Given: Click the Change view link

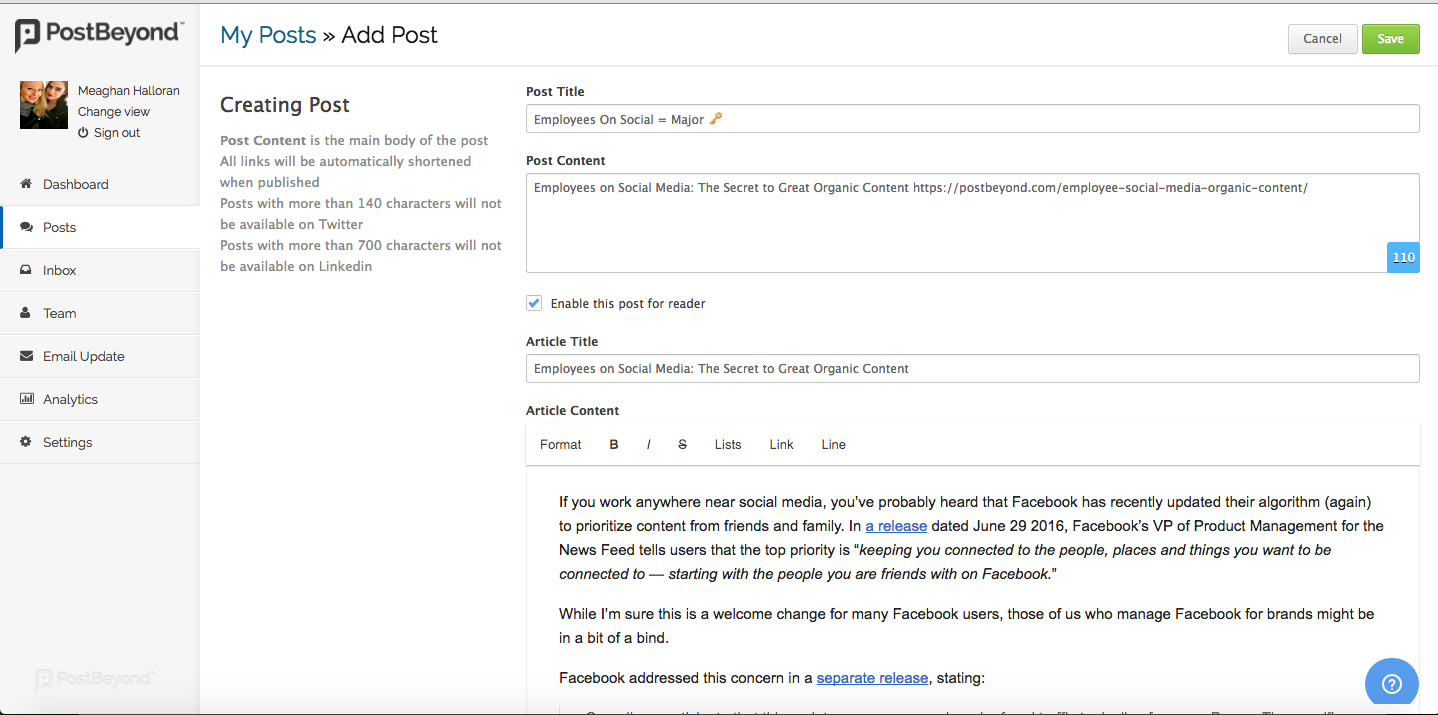Looking at the screenshot, I should [114, 112].
